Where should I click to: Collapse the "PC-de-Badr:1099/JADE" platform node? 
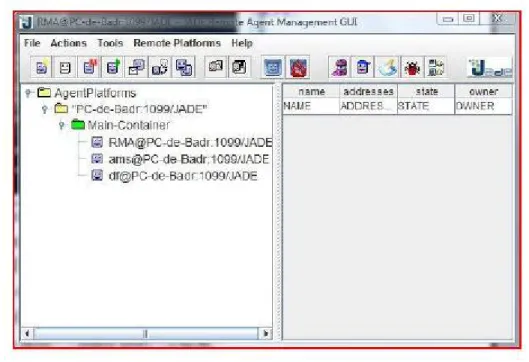tap(45, 109)
